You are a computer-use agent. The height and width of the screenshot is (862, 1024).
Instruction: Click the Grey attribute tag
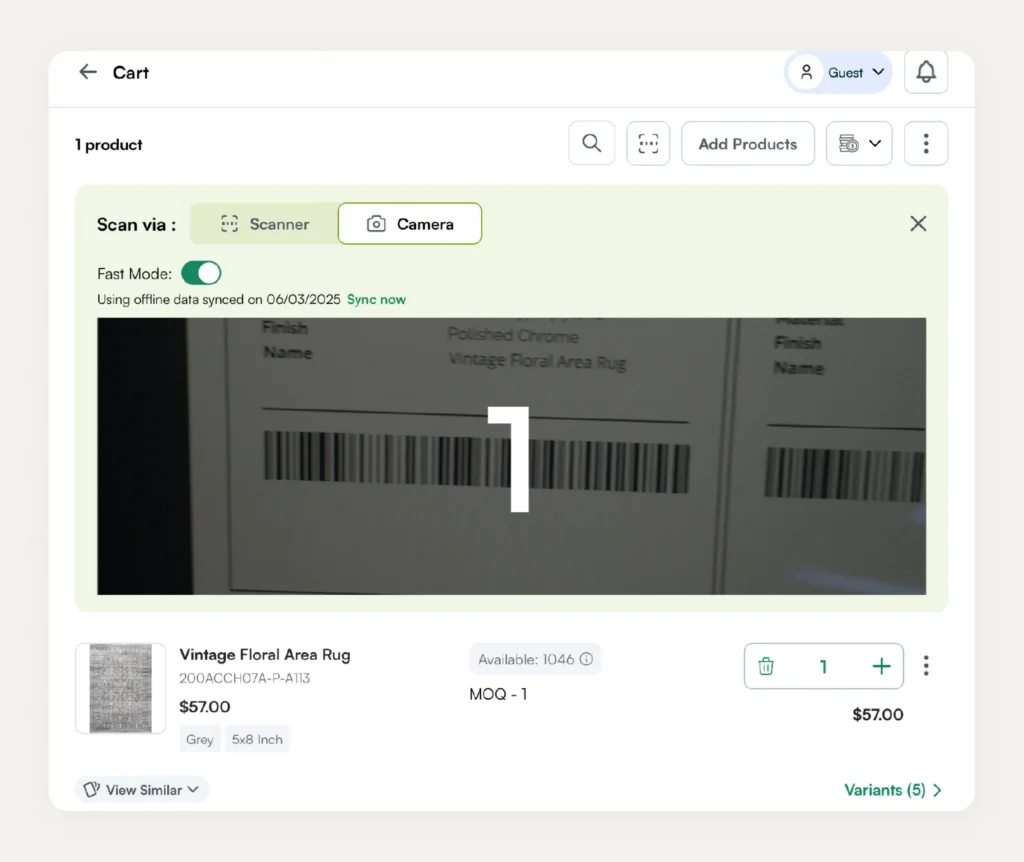(199, 739)
